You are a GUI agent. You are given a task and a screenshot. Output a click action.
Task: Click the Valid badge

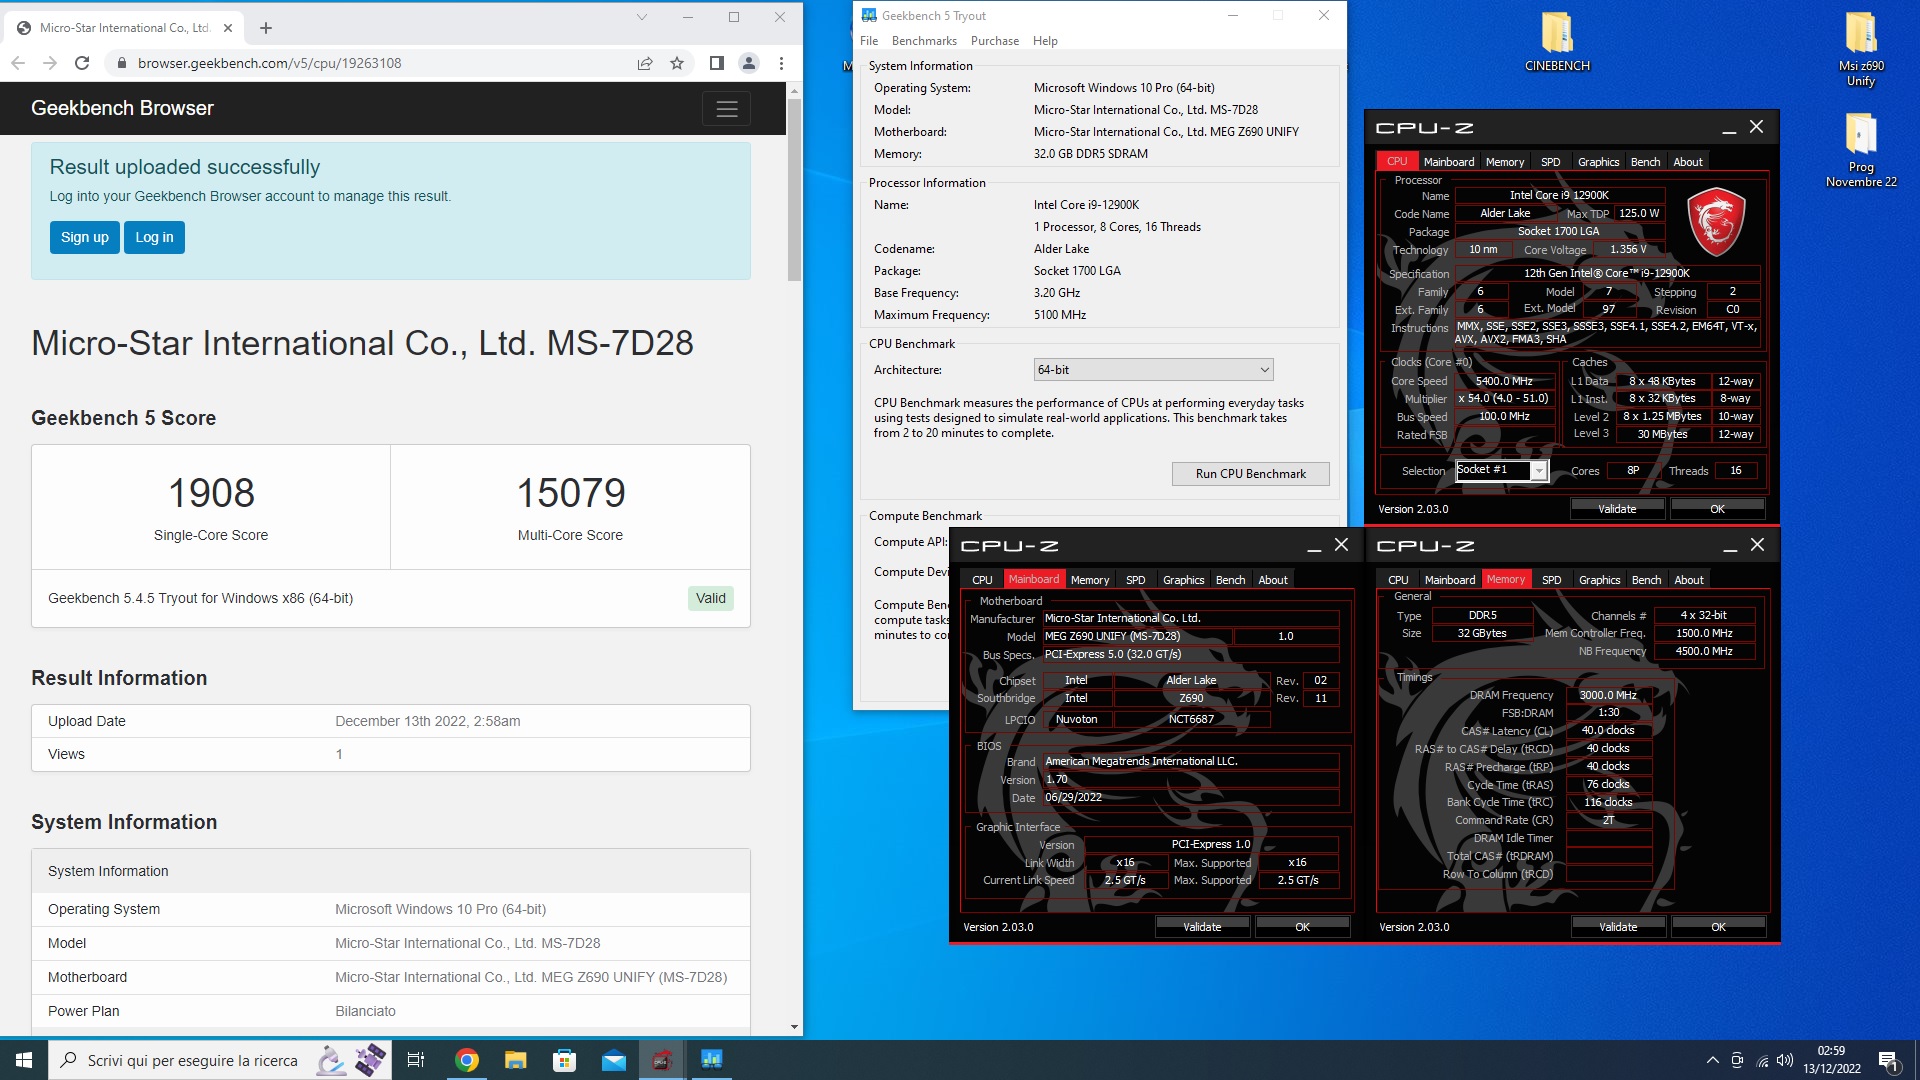(711, 598)
